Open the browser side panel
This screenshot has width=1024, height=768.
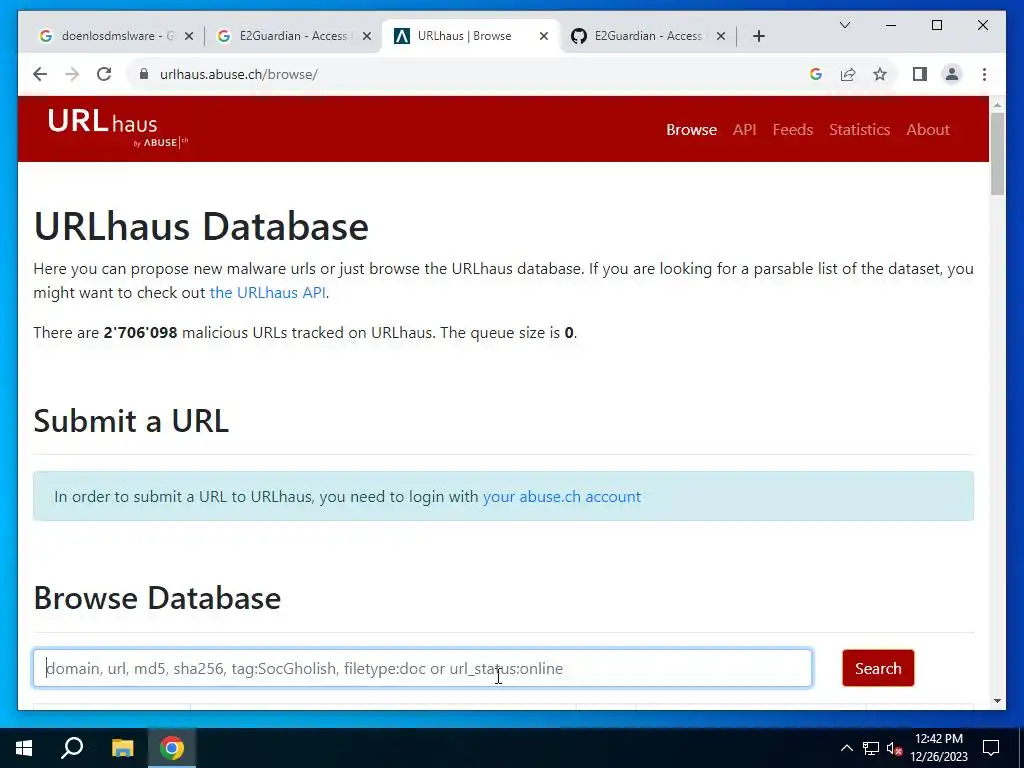coord(920,74)
